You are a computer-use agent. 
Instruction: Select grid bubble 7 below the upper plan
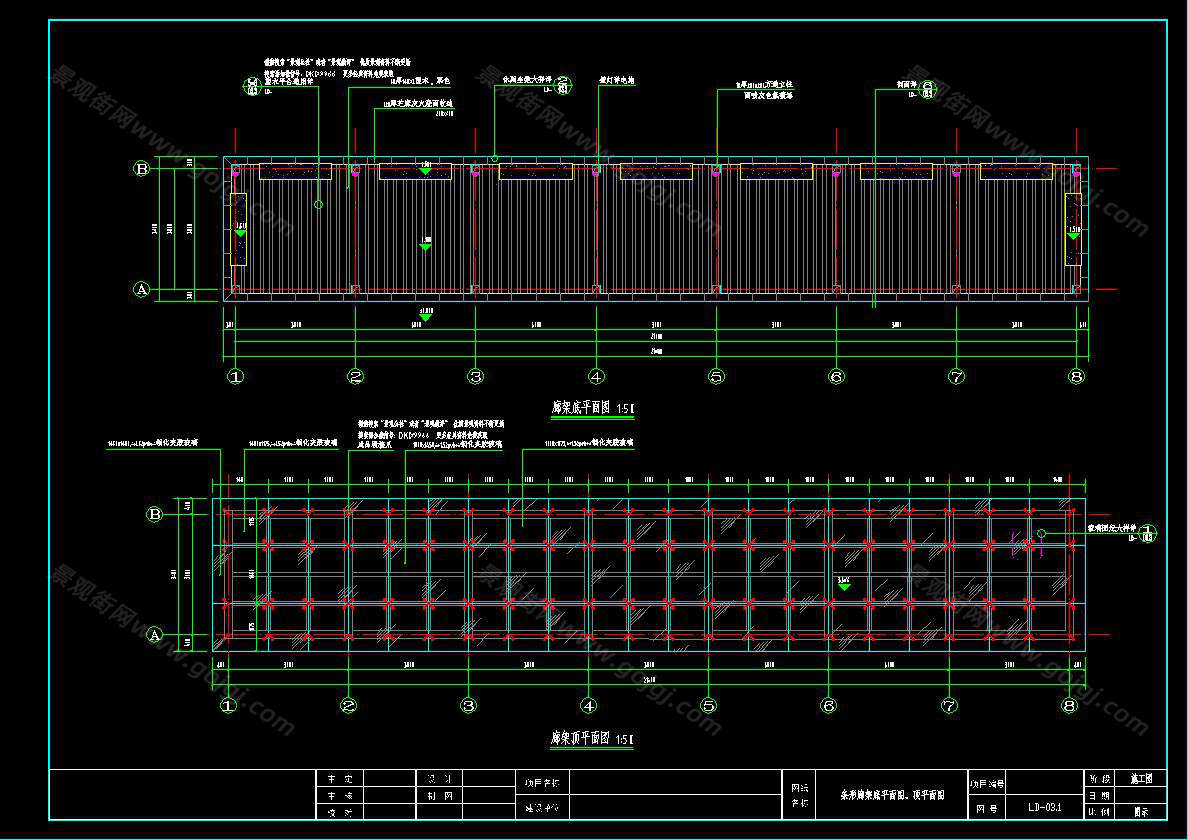coord(957,377)
